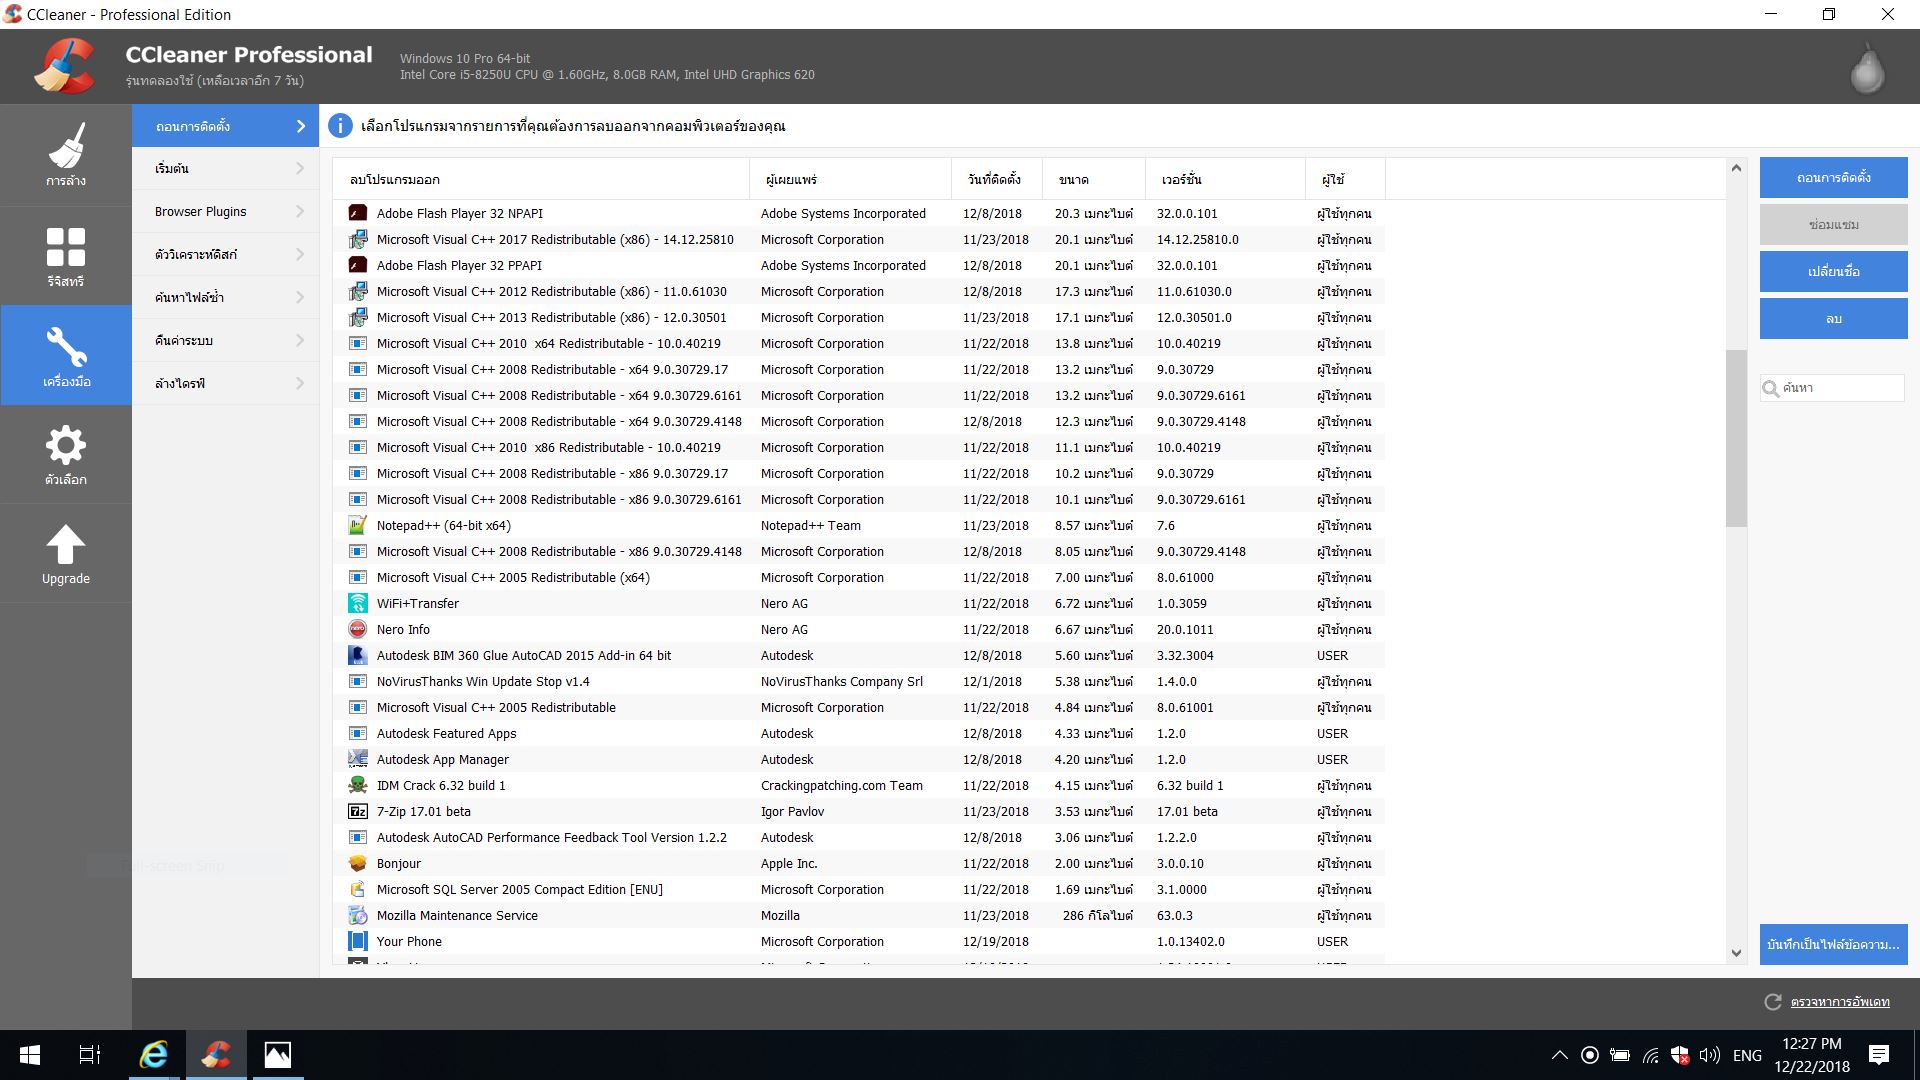Expand the Browser Plugins menu chevron
Viewport: 1920px width, 1080px height.
[x=300, y=211]
